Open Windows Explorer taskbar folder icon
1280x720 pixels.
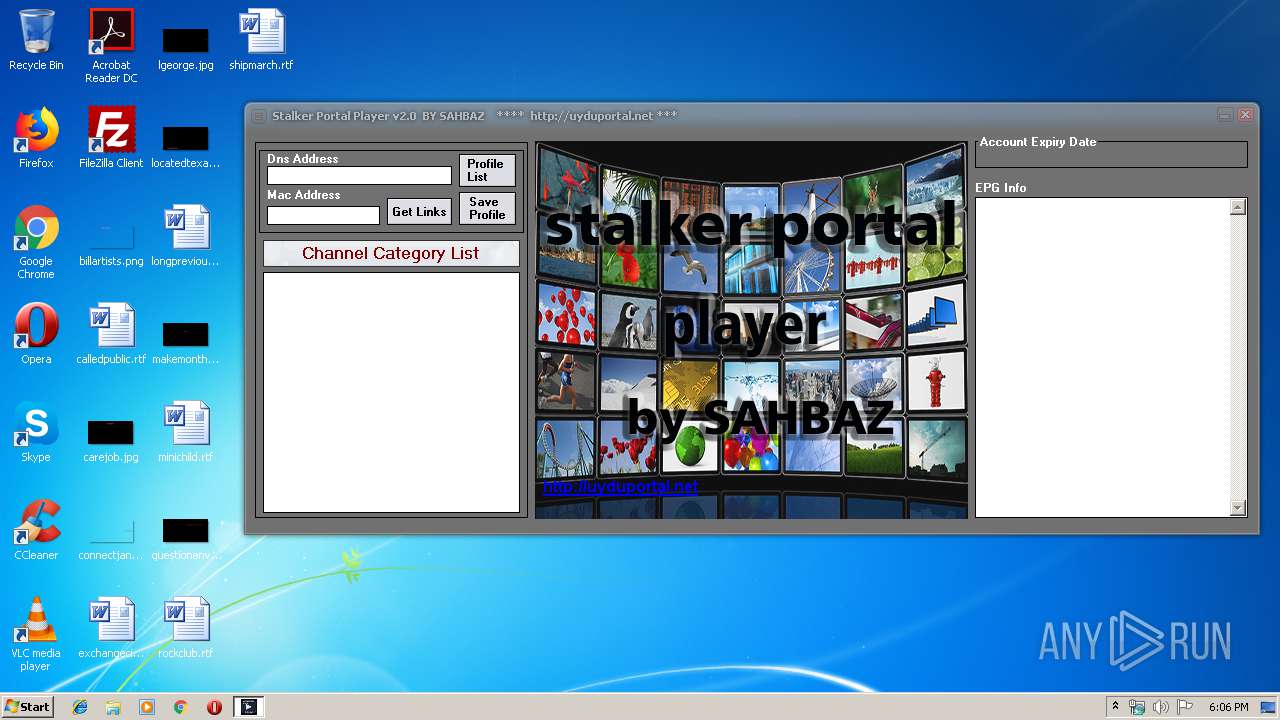(x=113, y=707)
